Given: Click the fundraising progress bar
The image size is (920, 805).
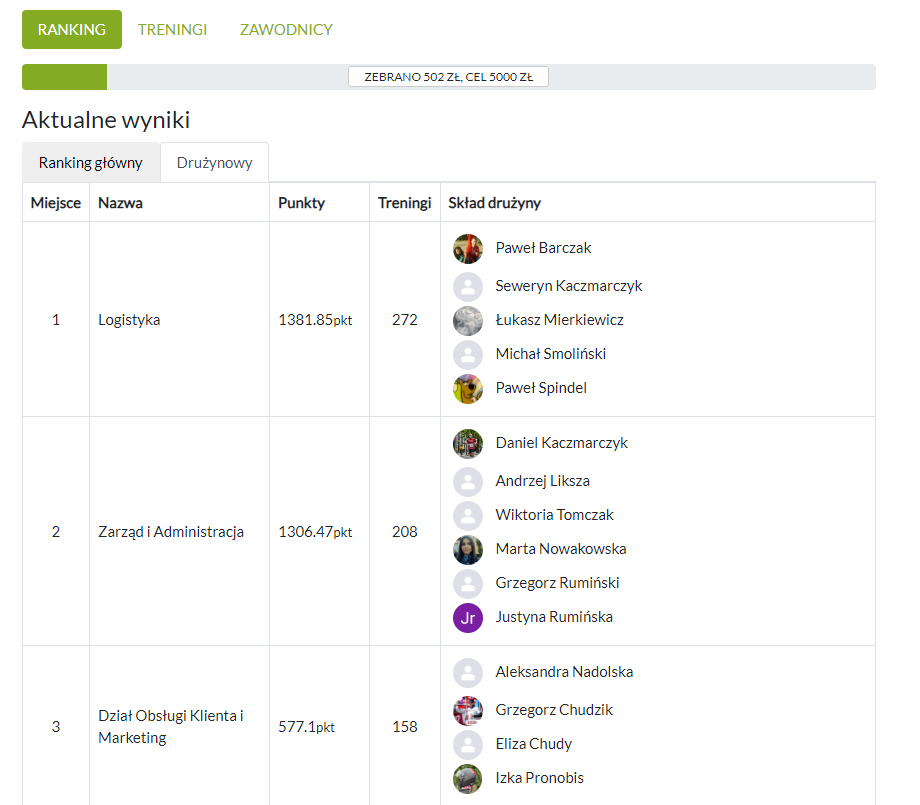Looking at the screenshot, I should (x=448, y=77).
